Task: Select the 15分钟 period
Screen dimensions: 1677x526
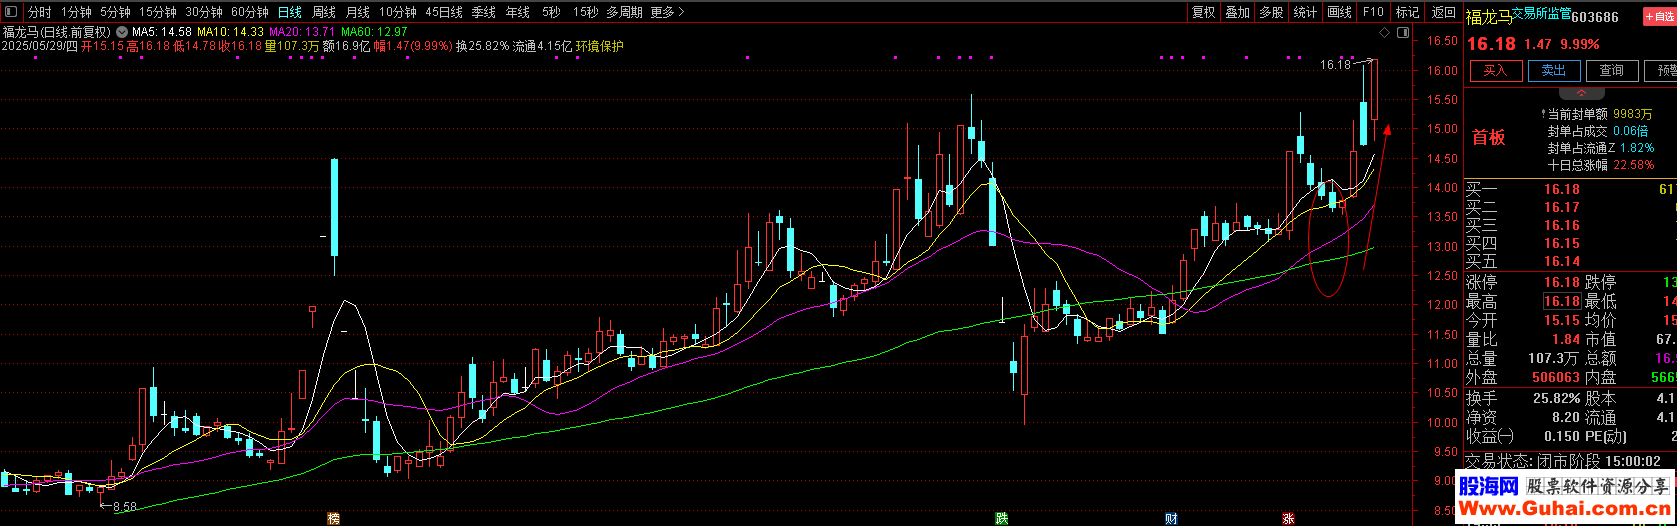Action: [x=157, y=12]
